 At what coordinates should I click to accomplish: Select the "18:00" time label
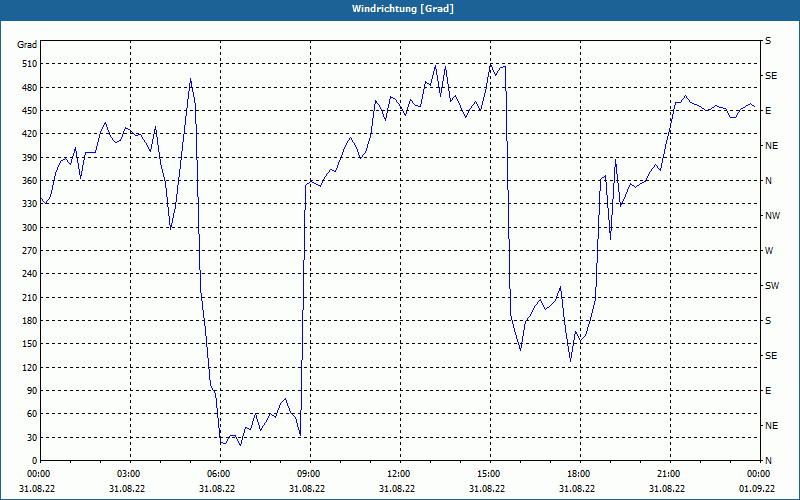[x=577, y=474]
